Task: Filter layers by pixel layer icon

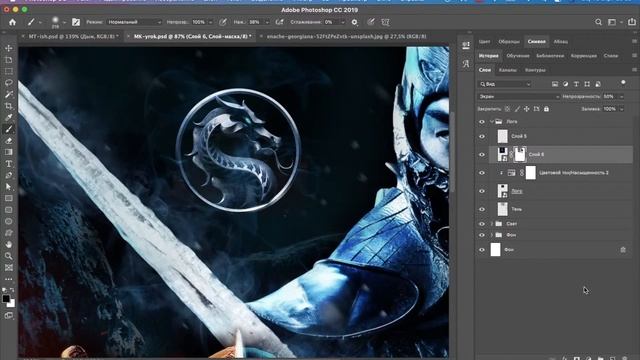Action: point(555,84)
